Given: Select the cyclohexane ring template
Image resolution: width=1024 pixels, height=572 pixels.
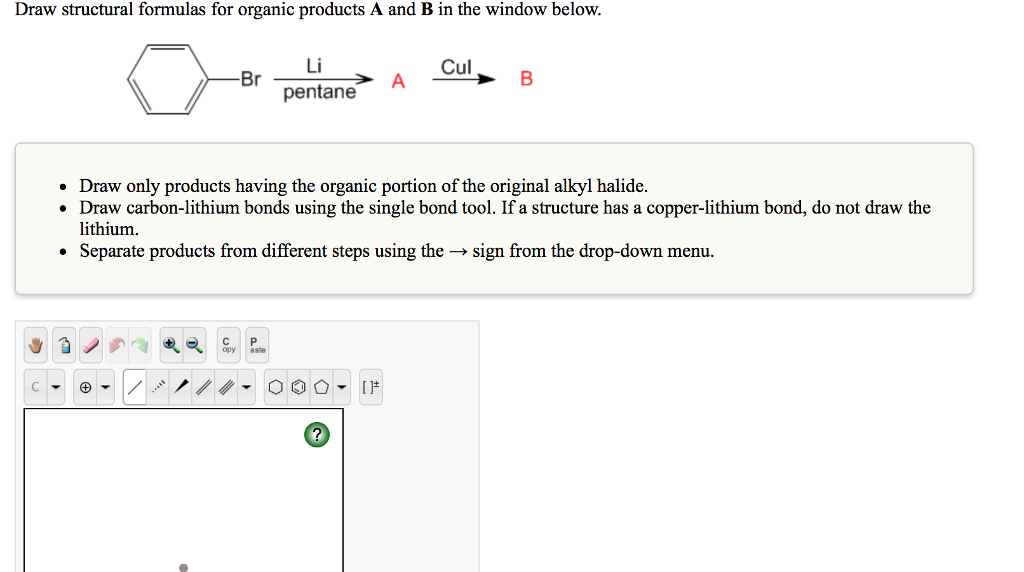Looking at the screenshot, I should click(276, 387).
